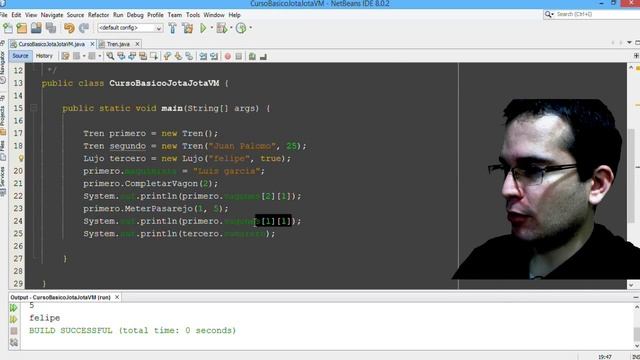Close the Output run tab
The height and width of the screenshot is (360, 640).
tap(117, 297)
